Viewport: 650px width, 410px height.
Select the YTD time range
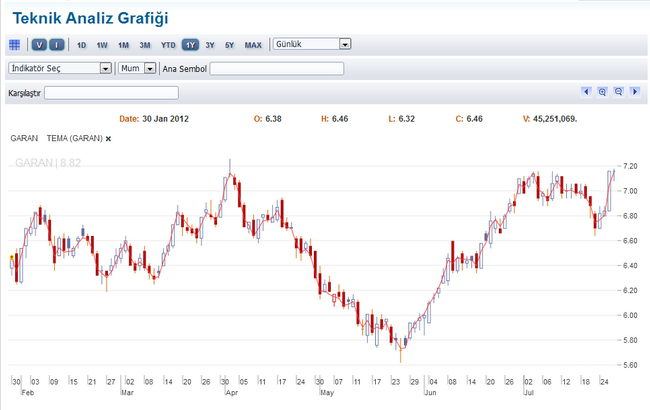tap(168, 45)
